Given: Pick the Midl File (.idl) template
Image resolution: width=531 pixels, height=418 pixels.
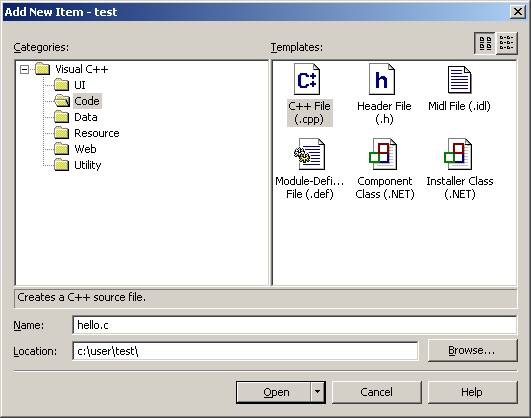Looking at the screenshot, I should [459, 80].
